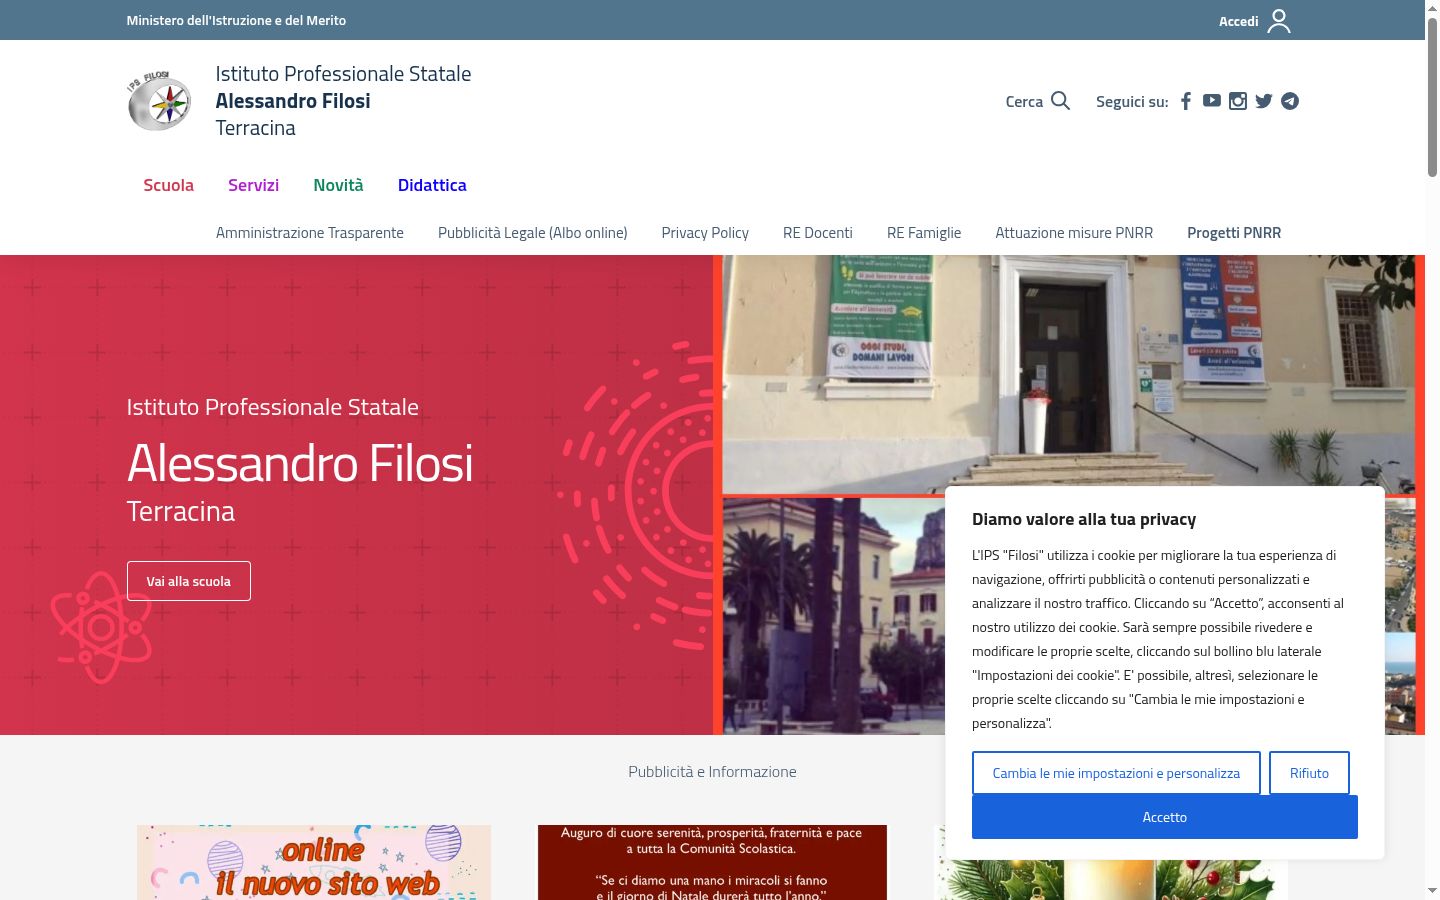
Task: Click the school entrance photo
Action: [x=1069, y=374]
